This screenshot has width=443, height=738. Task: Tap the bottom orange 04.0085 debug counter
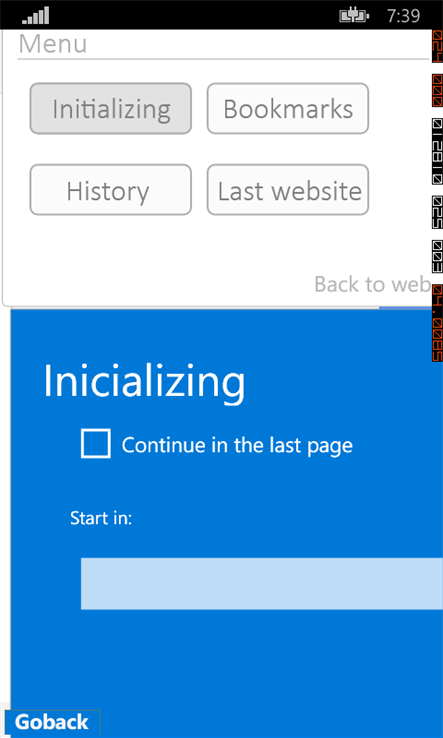[x=437, y=323]
